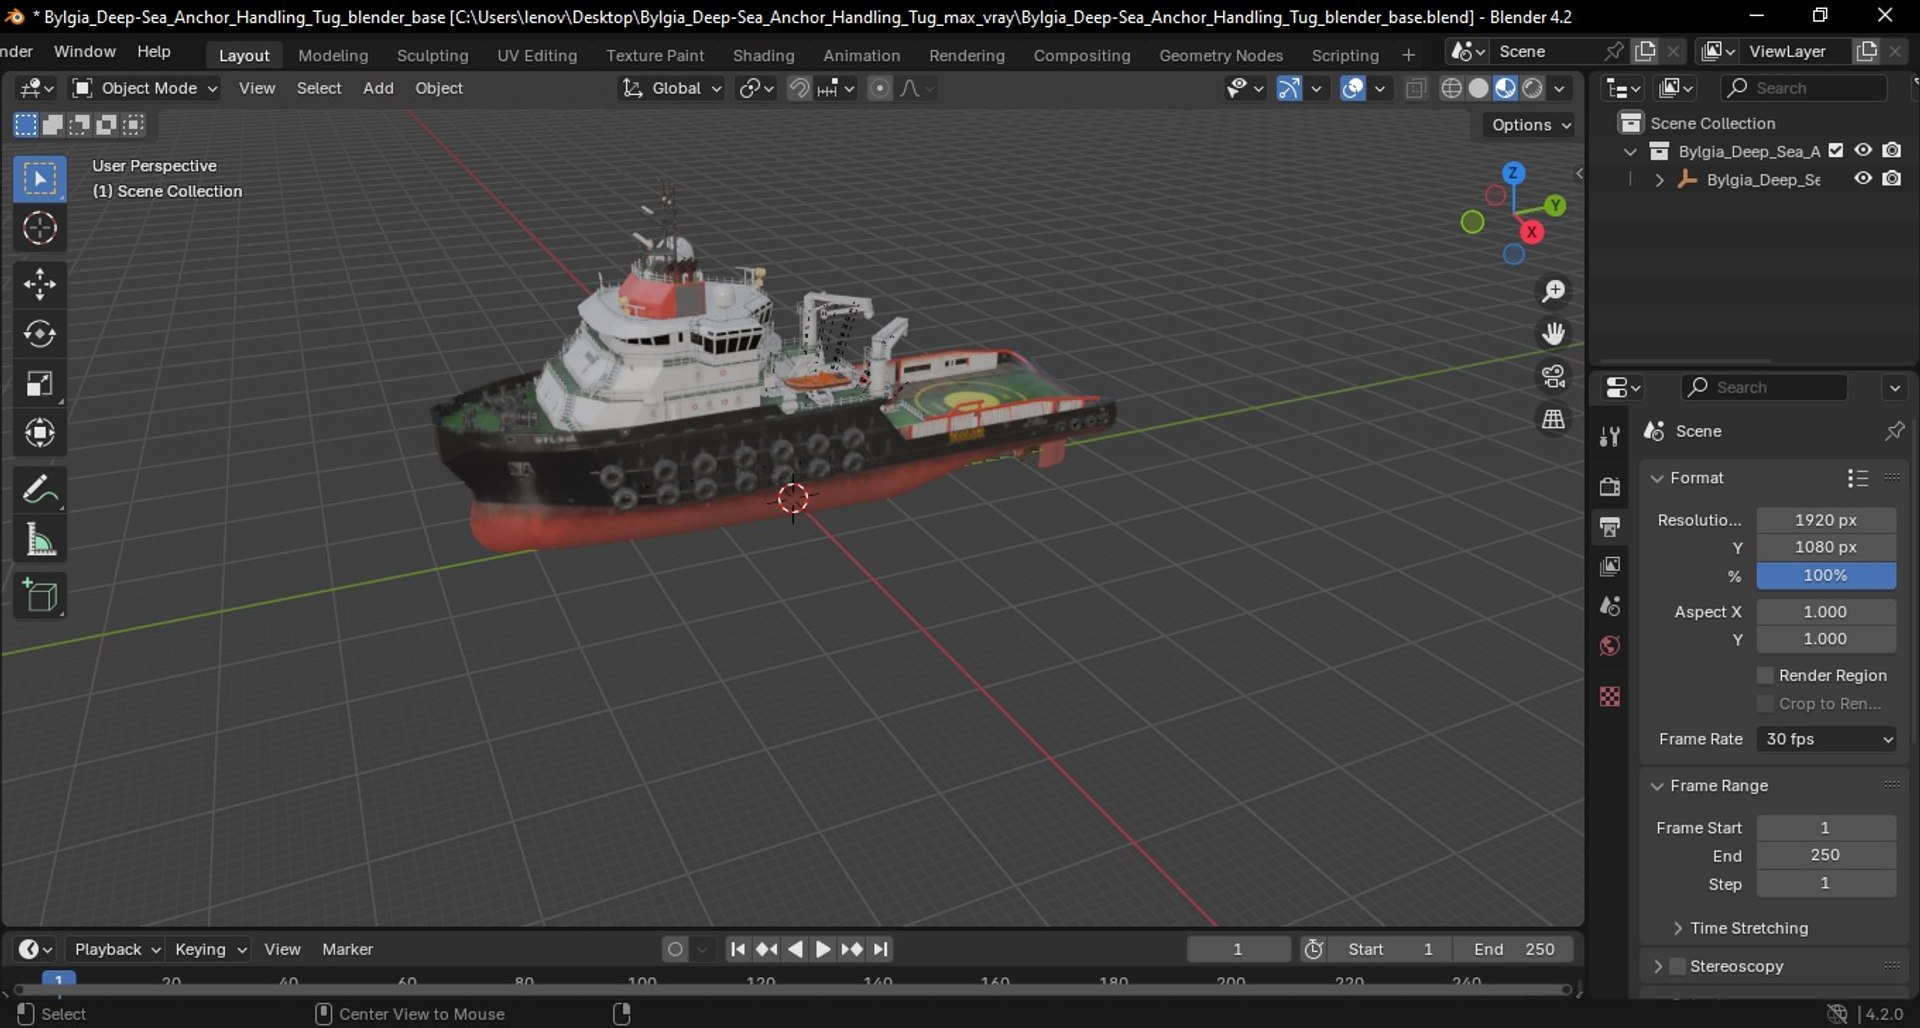1920x1028 pixels.
Task: Open shading options dropdown arrow
Action: (x=1559, y=88)
